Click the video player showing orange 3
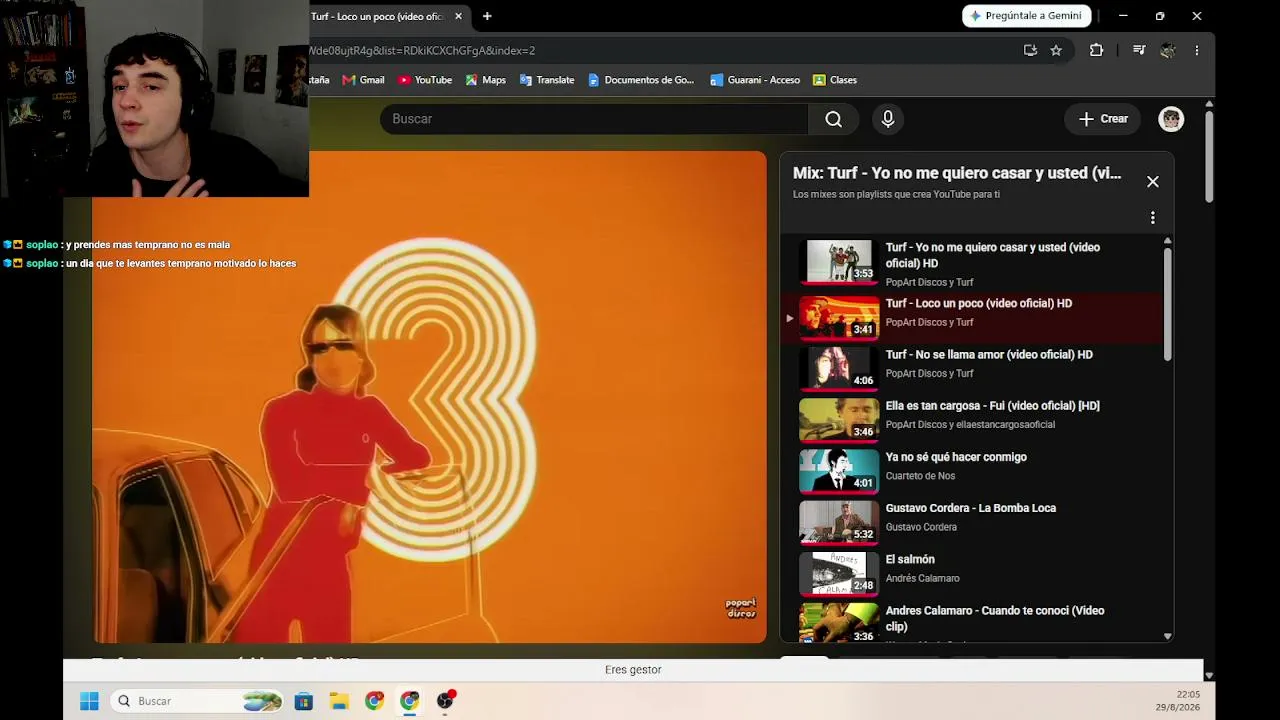 430,397
